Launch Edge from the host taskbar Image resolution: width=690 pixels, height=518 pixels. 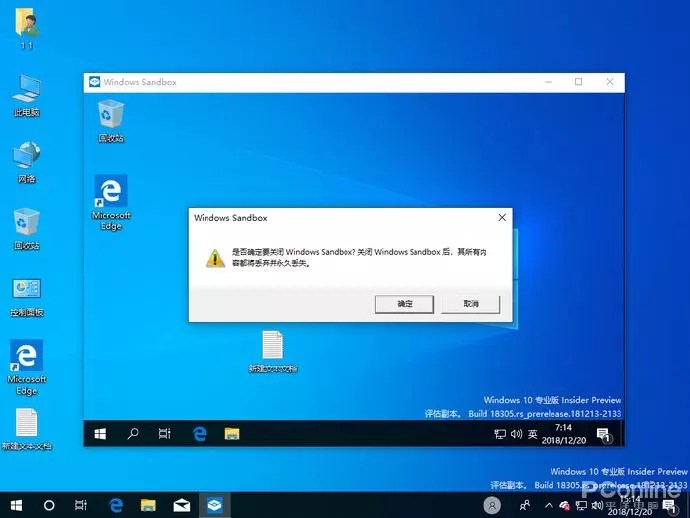click(116, 505)
